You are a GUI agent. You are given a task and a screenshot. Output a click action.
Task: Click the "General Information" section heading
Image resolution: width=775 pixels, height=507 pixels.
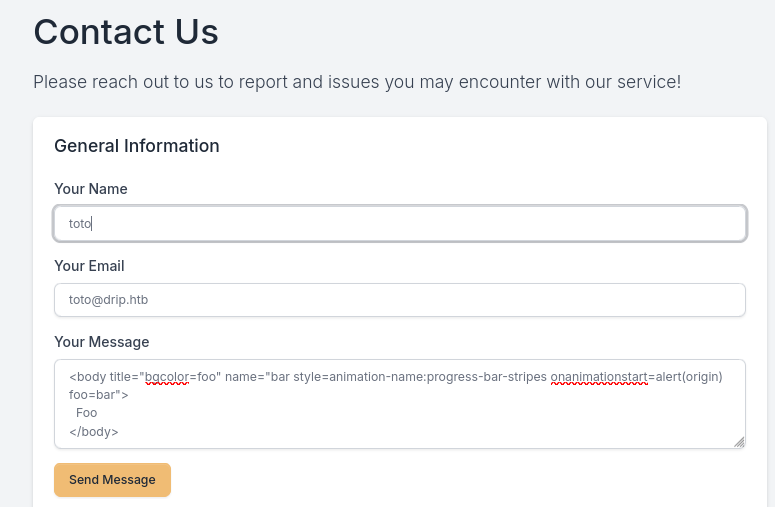tap(137, 146)
